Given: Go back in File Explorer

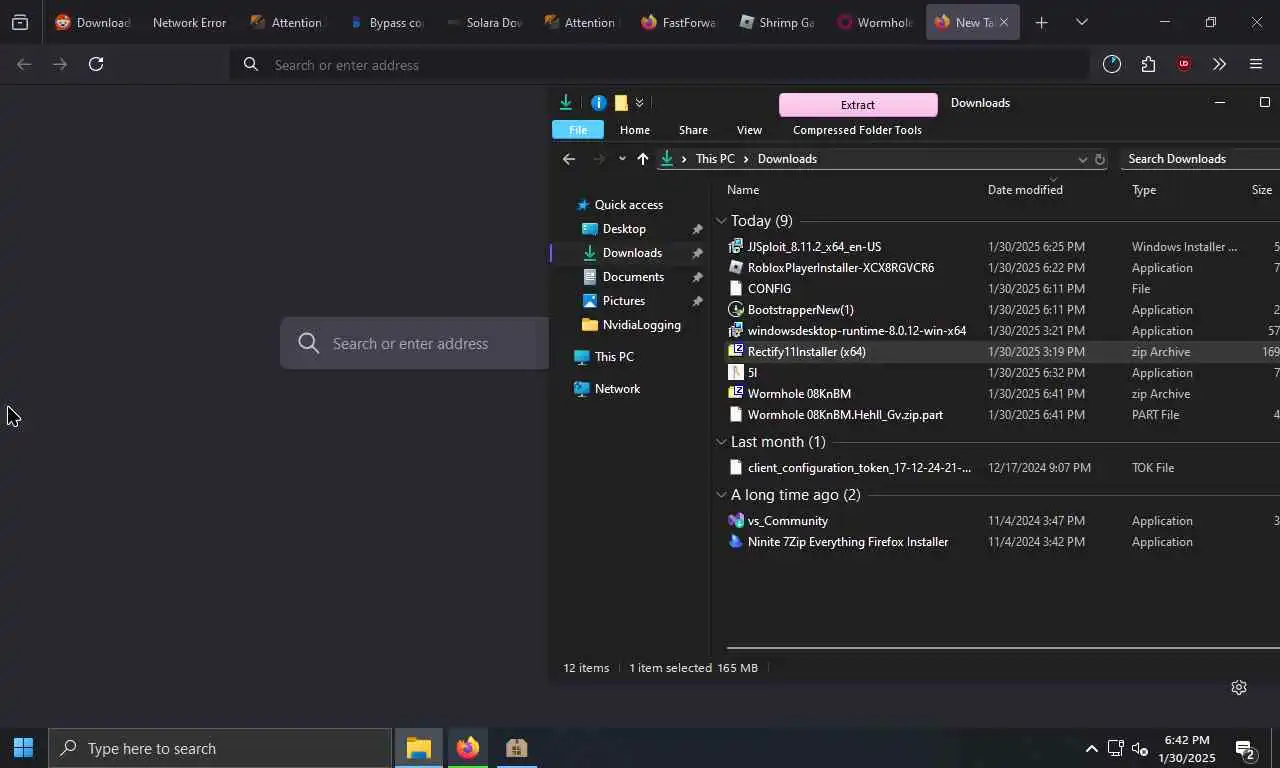Looking at the screenshot, I should [x=569, y=159].
